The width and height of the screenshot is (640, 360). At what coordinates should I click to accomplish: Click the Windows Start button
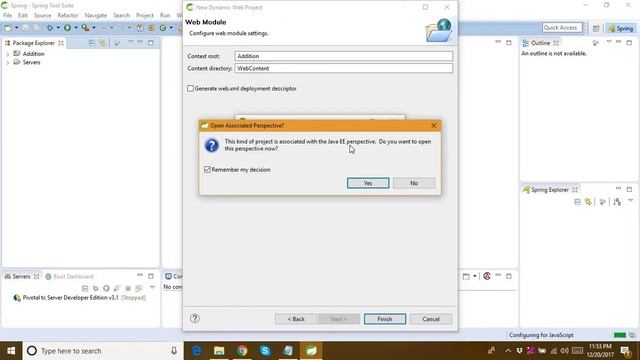[x=11, y=351]
